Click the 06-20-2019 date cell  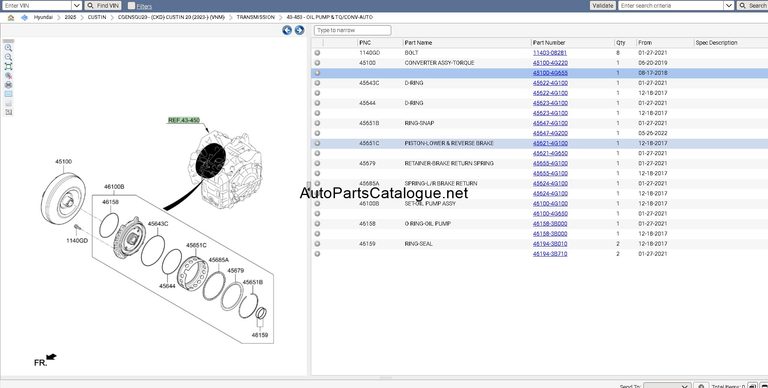[x=652, y=63]
